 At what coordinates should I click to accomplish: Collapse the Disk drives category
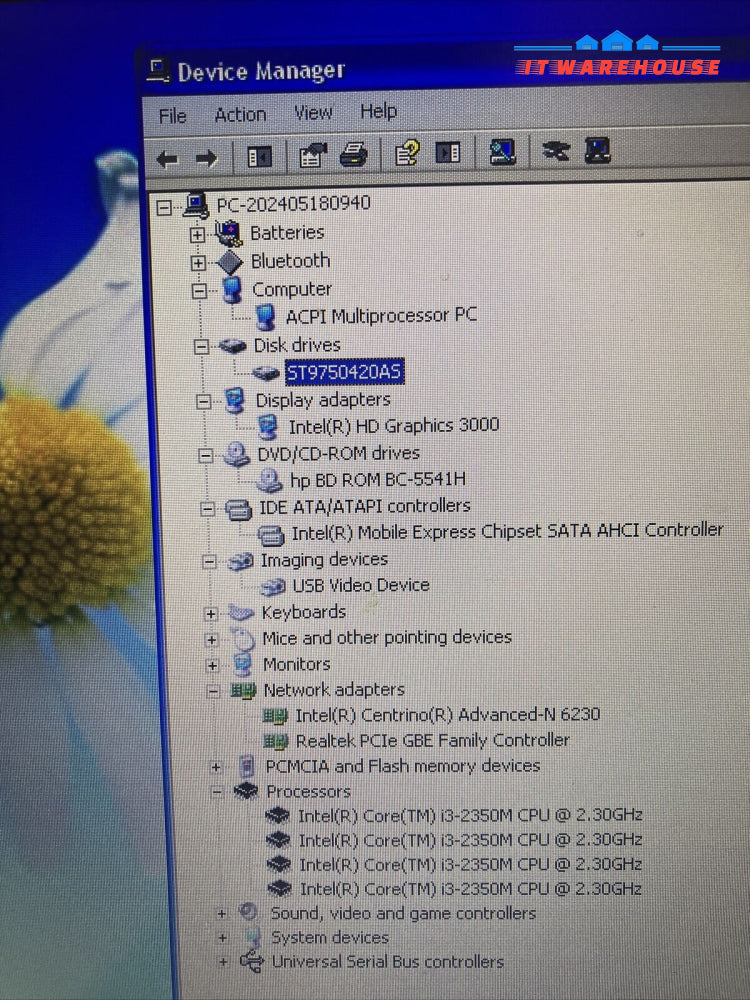[201, 346]
